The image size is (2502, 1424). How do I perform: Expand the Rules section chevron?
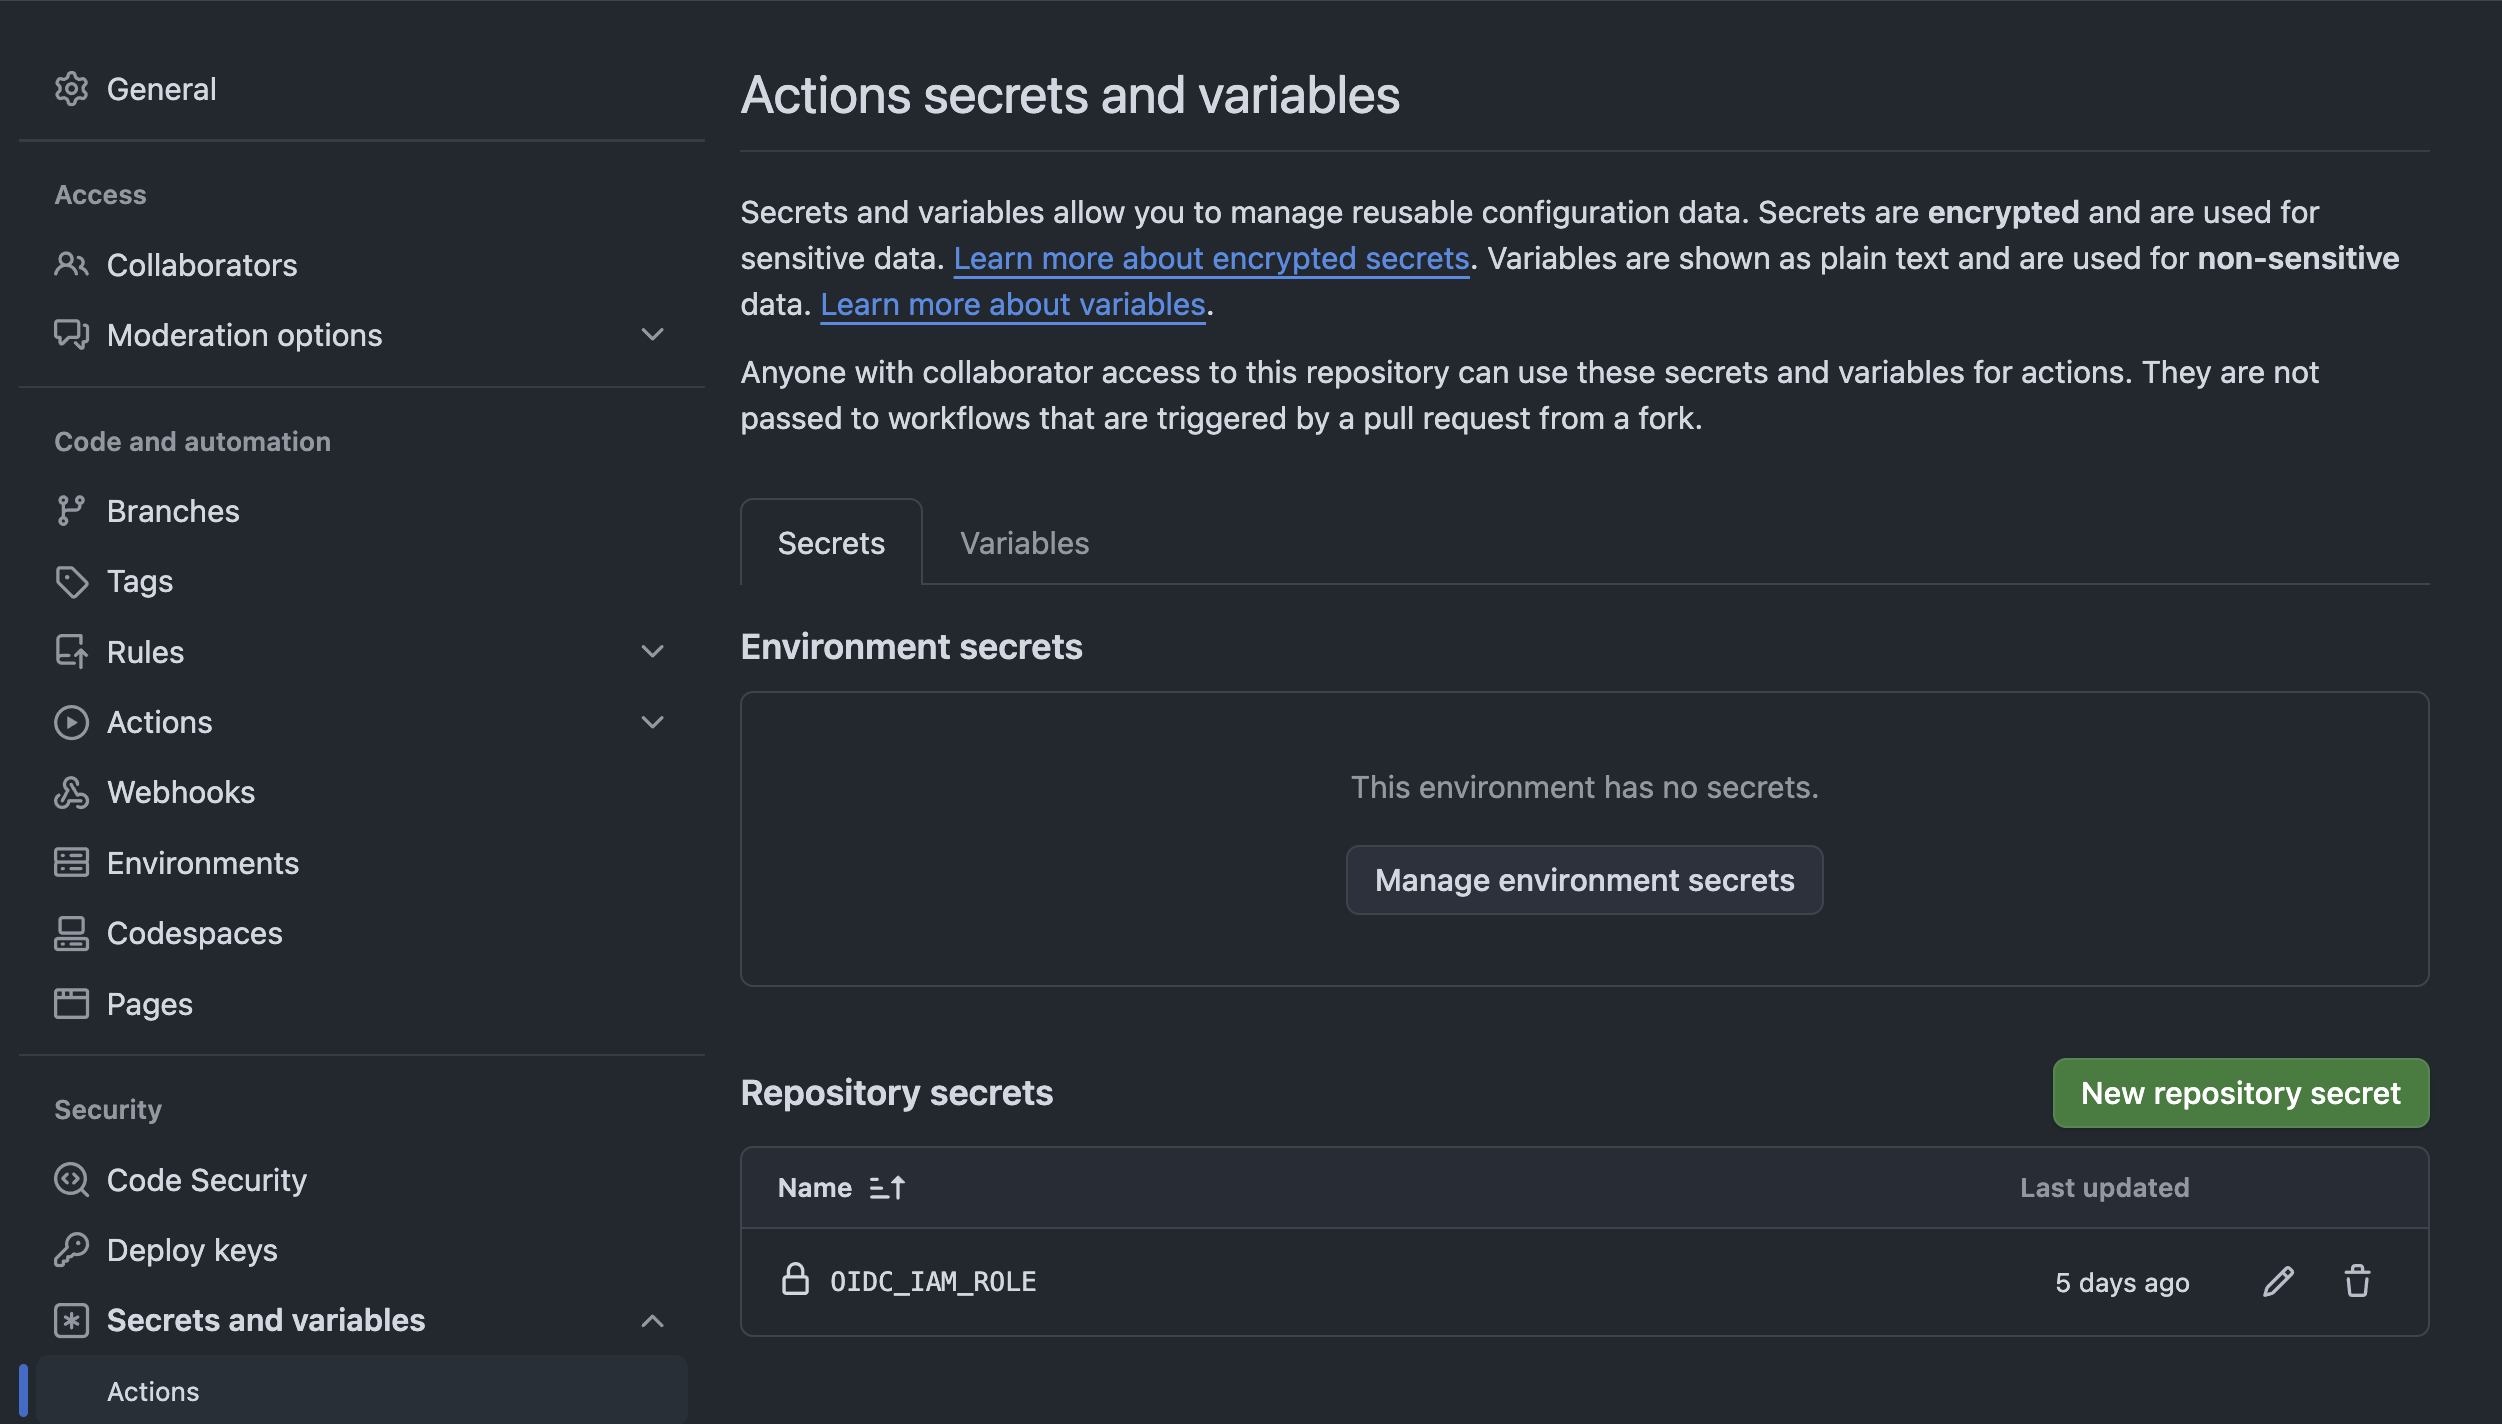click(x=652, y=651)
